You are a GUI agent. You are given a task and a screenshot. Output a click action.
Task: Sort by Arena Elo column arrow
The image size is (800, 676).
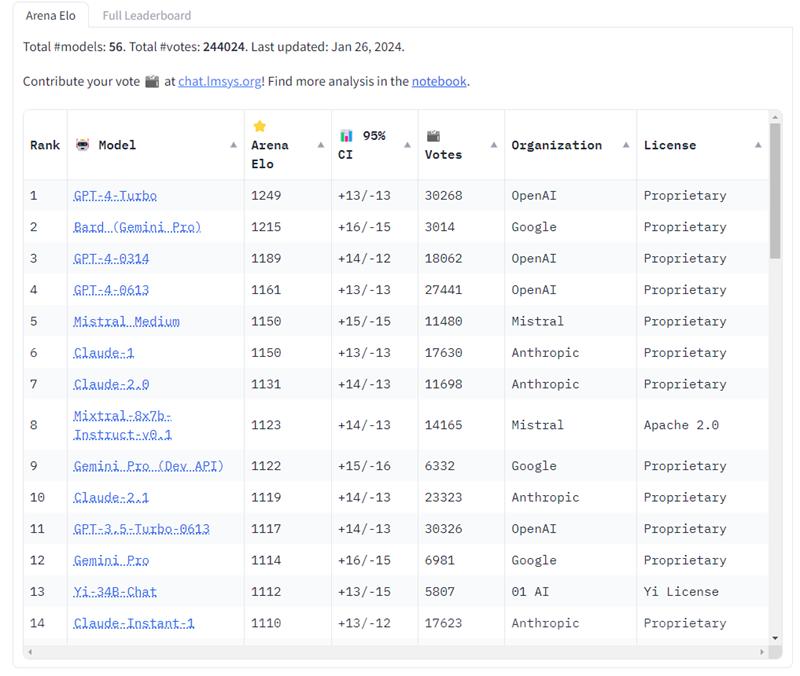tap(320, 145)
